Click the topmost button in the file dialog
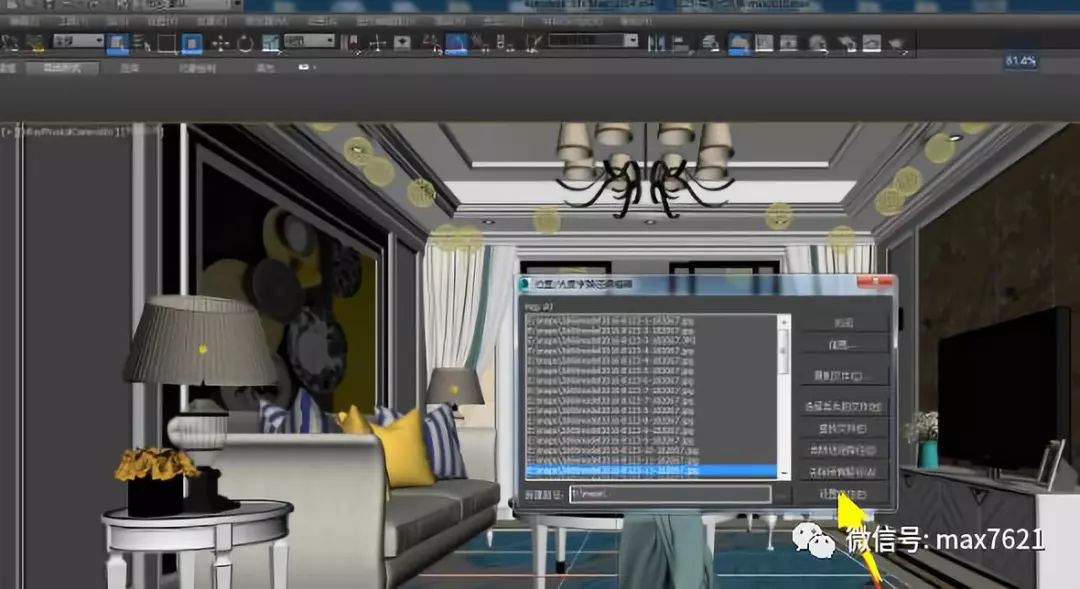 coord(842,322)
